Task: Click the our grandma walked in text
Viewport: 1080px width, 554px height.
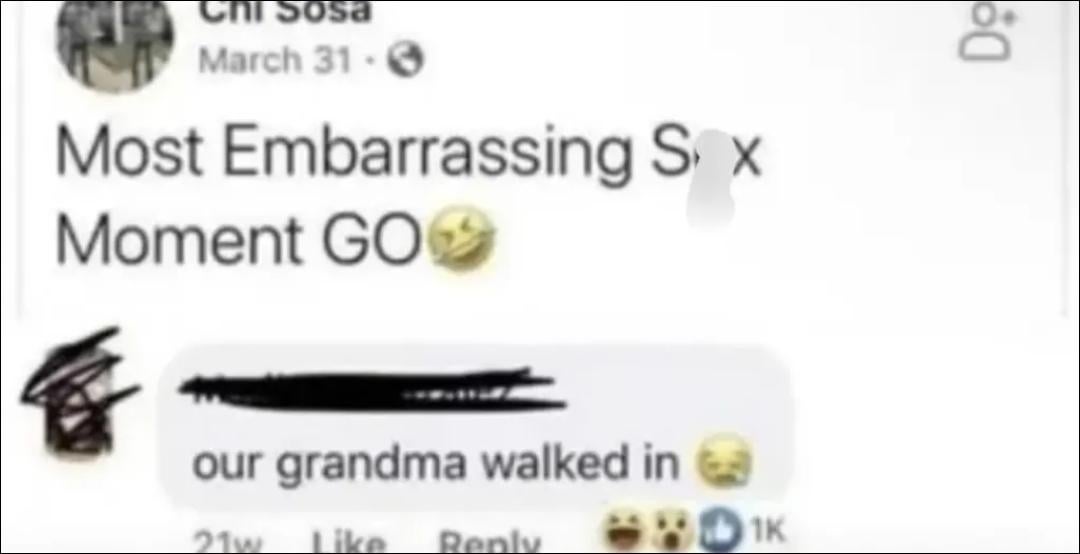Action: [435, 463]
